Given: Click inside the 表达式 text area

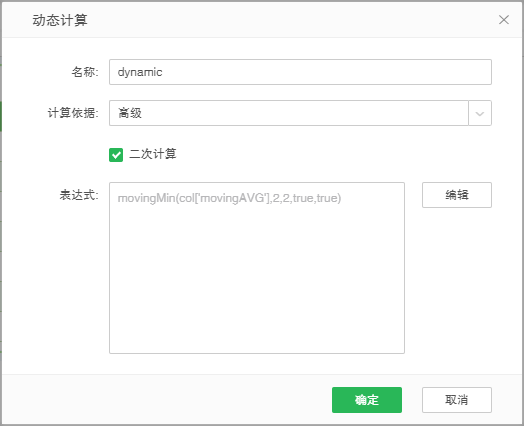Looking at the screenshot, I should coord(257,268).
